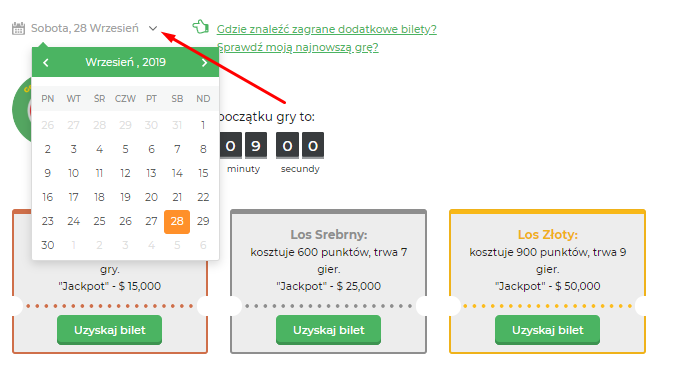Screen dimensions: 674x384
Task: Pick day 30 in the calendar
Action: point(48,245)
